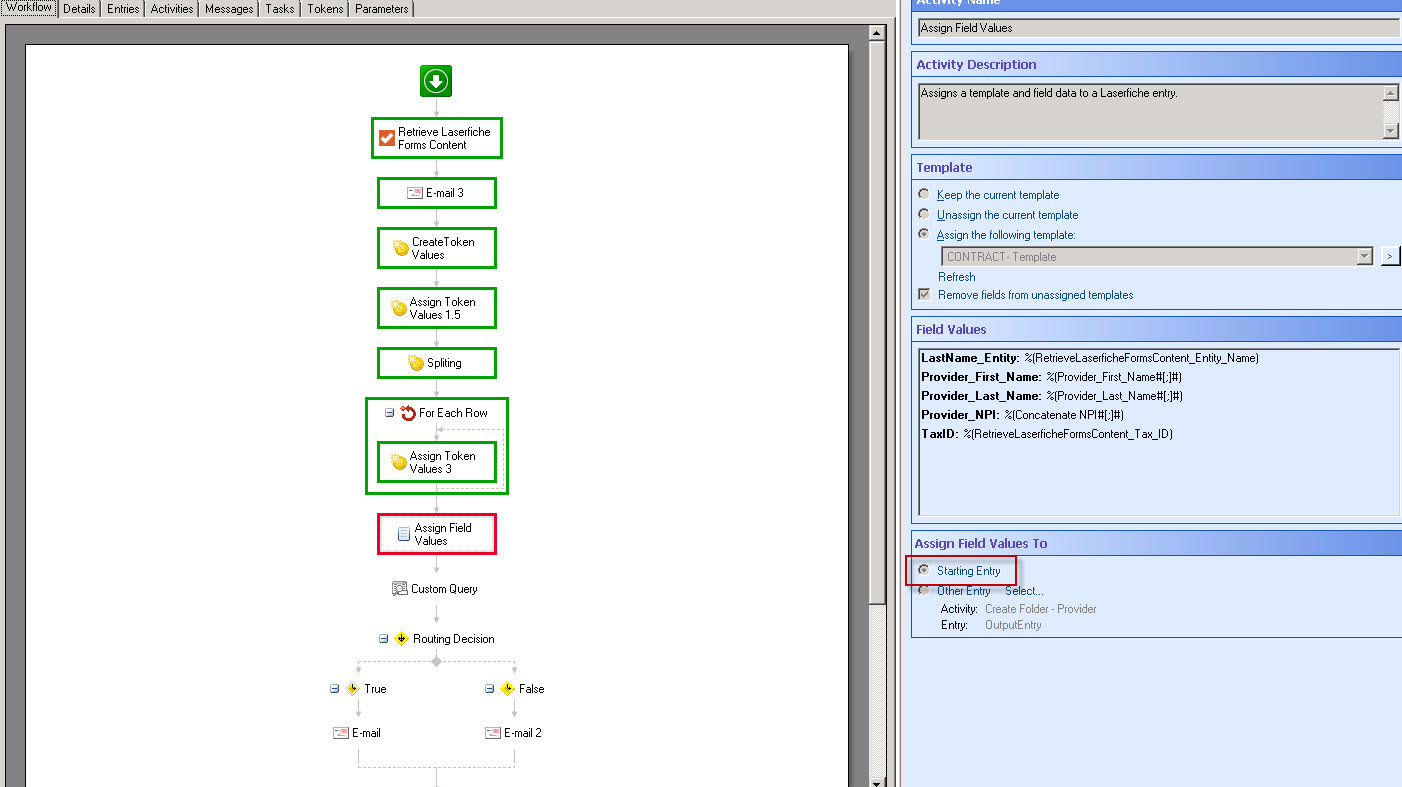Switch to the Tokens tab
Viewport: 1402px width, 787px height.
pos(325,9)
